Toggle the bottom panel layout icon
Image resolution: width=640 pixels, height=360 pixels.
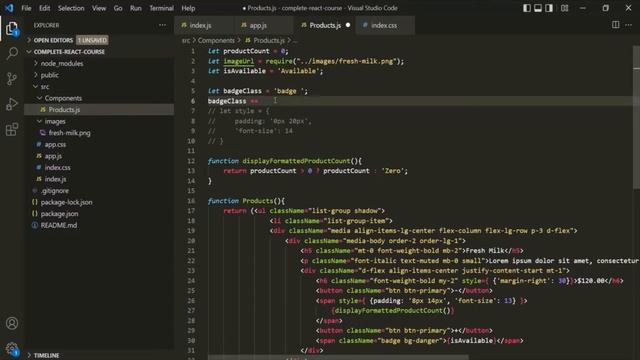pyautogui.click(x=538, y=8)
